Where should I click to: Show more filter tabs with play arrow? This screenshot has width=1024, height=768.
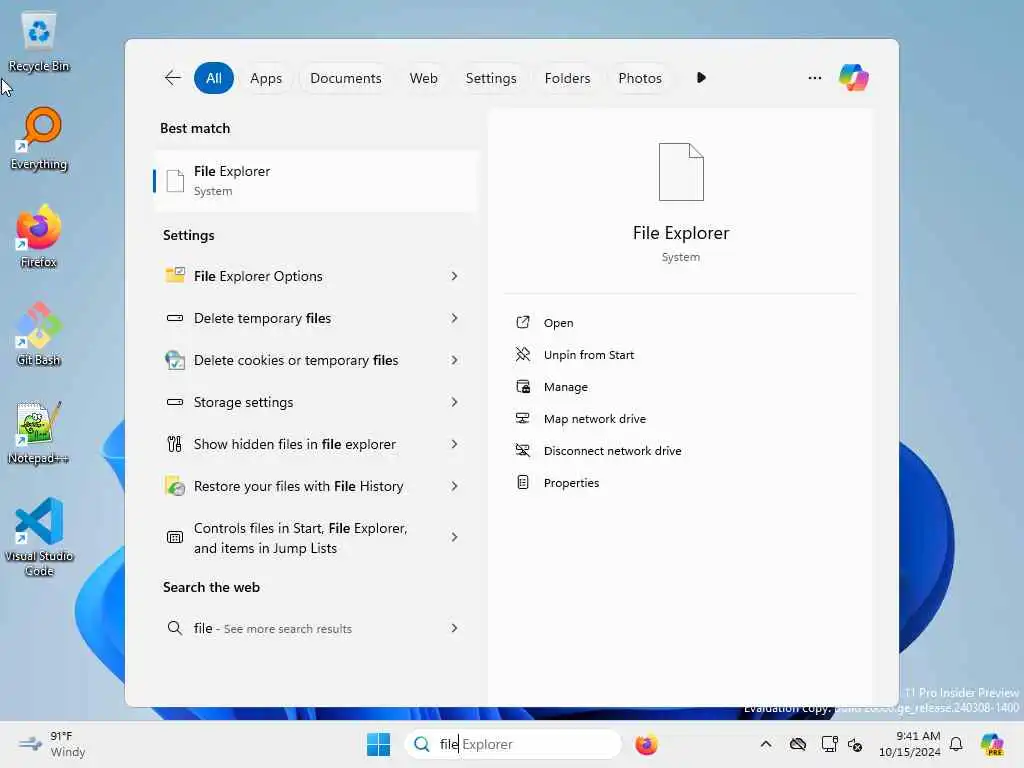[701, 78]
